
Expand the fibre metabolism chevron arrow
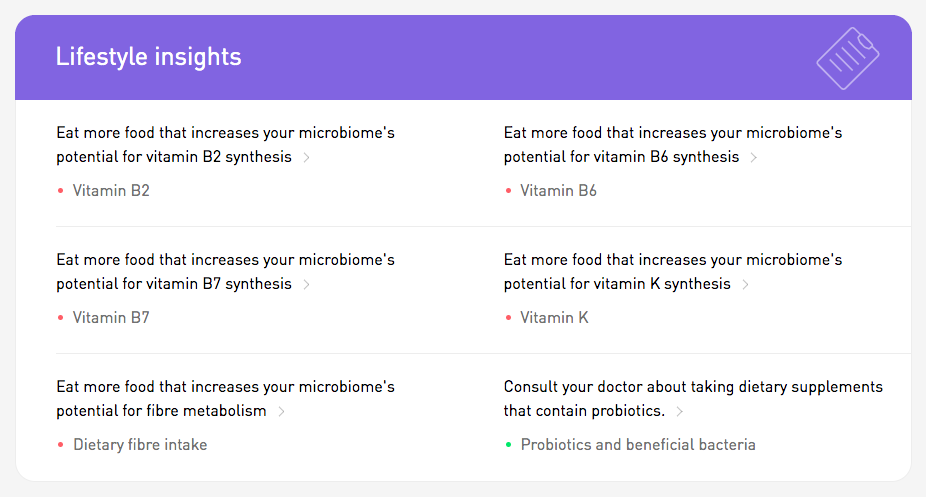[x=281, y=411]
